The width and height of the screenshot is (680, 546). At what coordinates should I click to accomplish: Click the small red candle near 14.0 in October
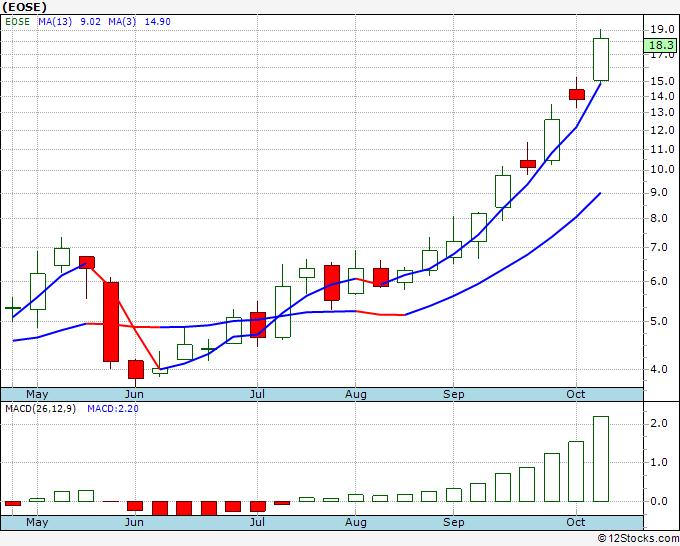coord(577,94)
